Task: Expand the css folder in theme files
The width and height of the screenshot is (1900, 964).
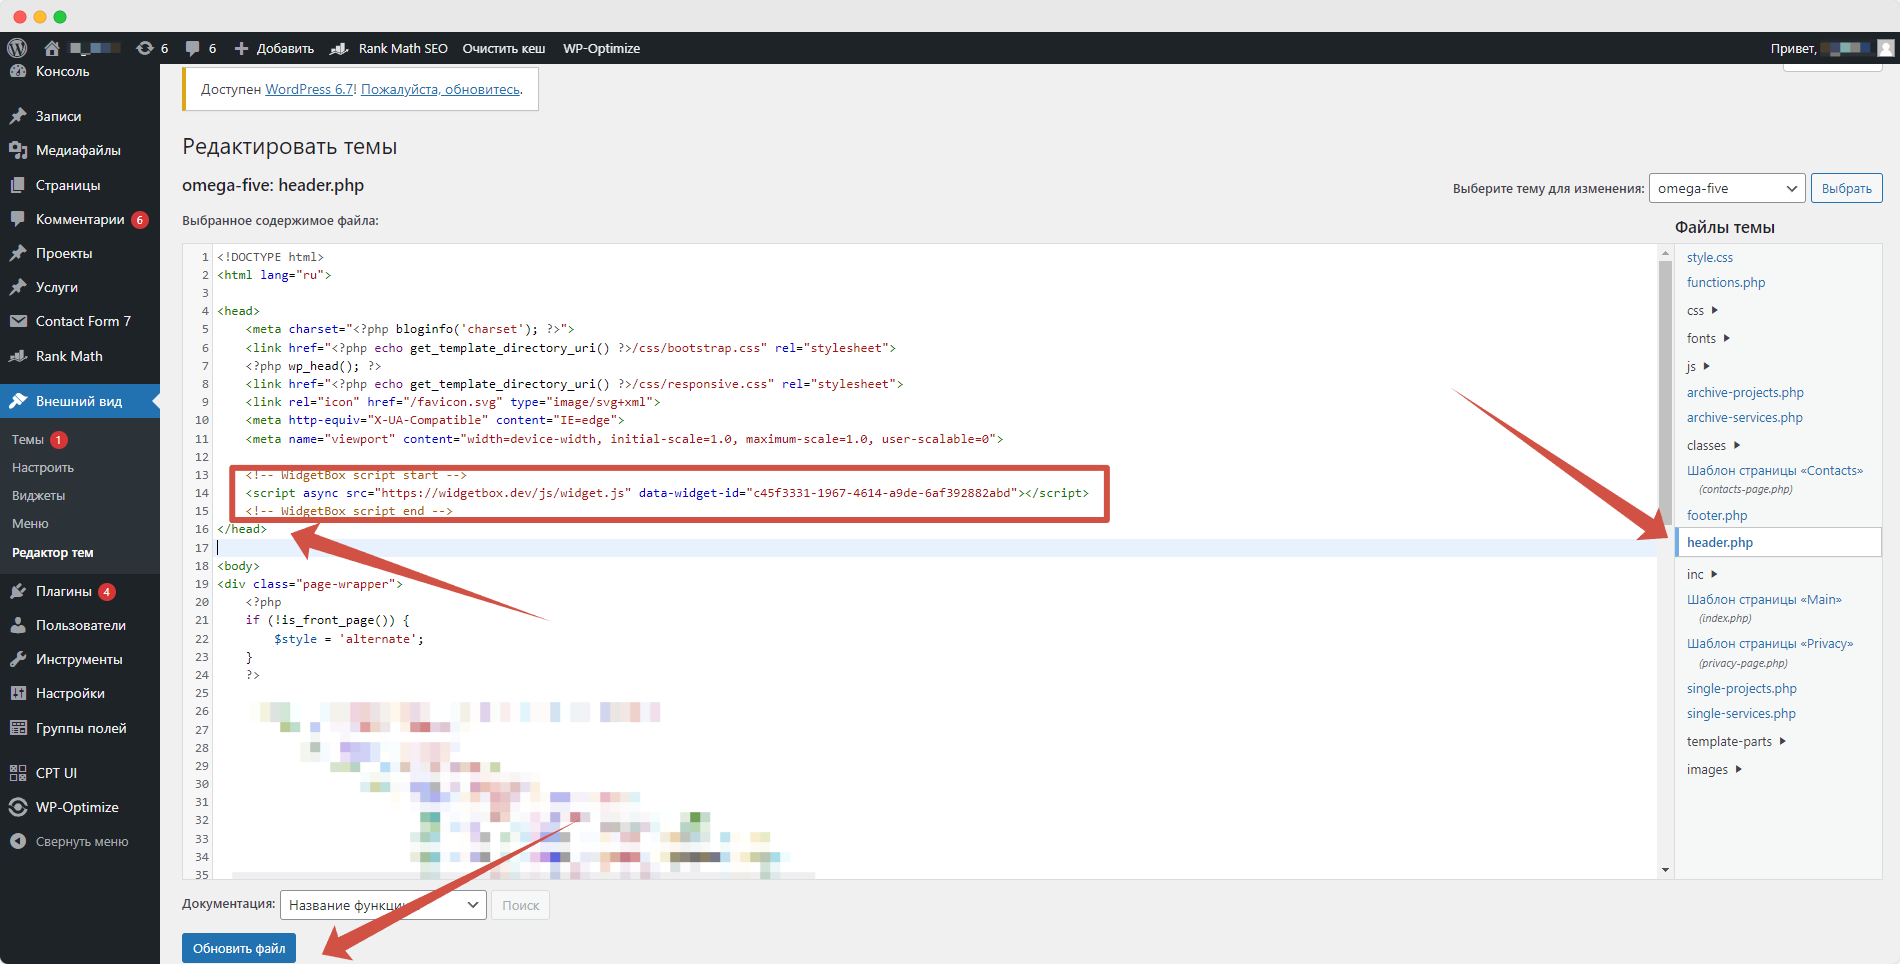Action: click(1702, 311)
